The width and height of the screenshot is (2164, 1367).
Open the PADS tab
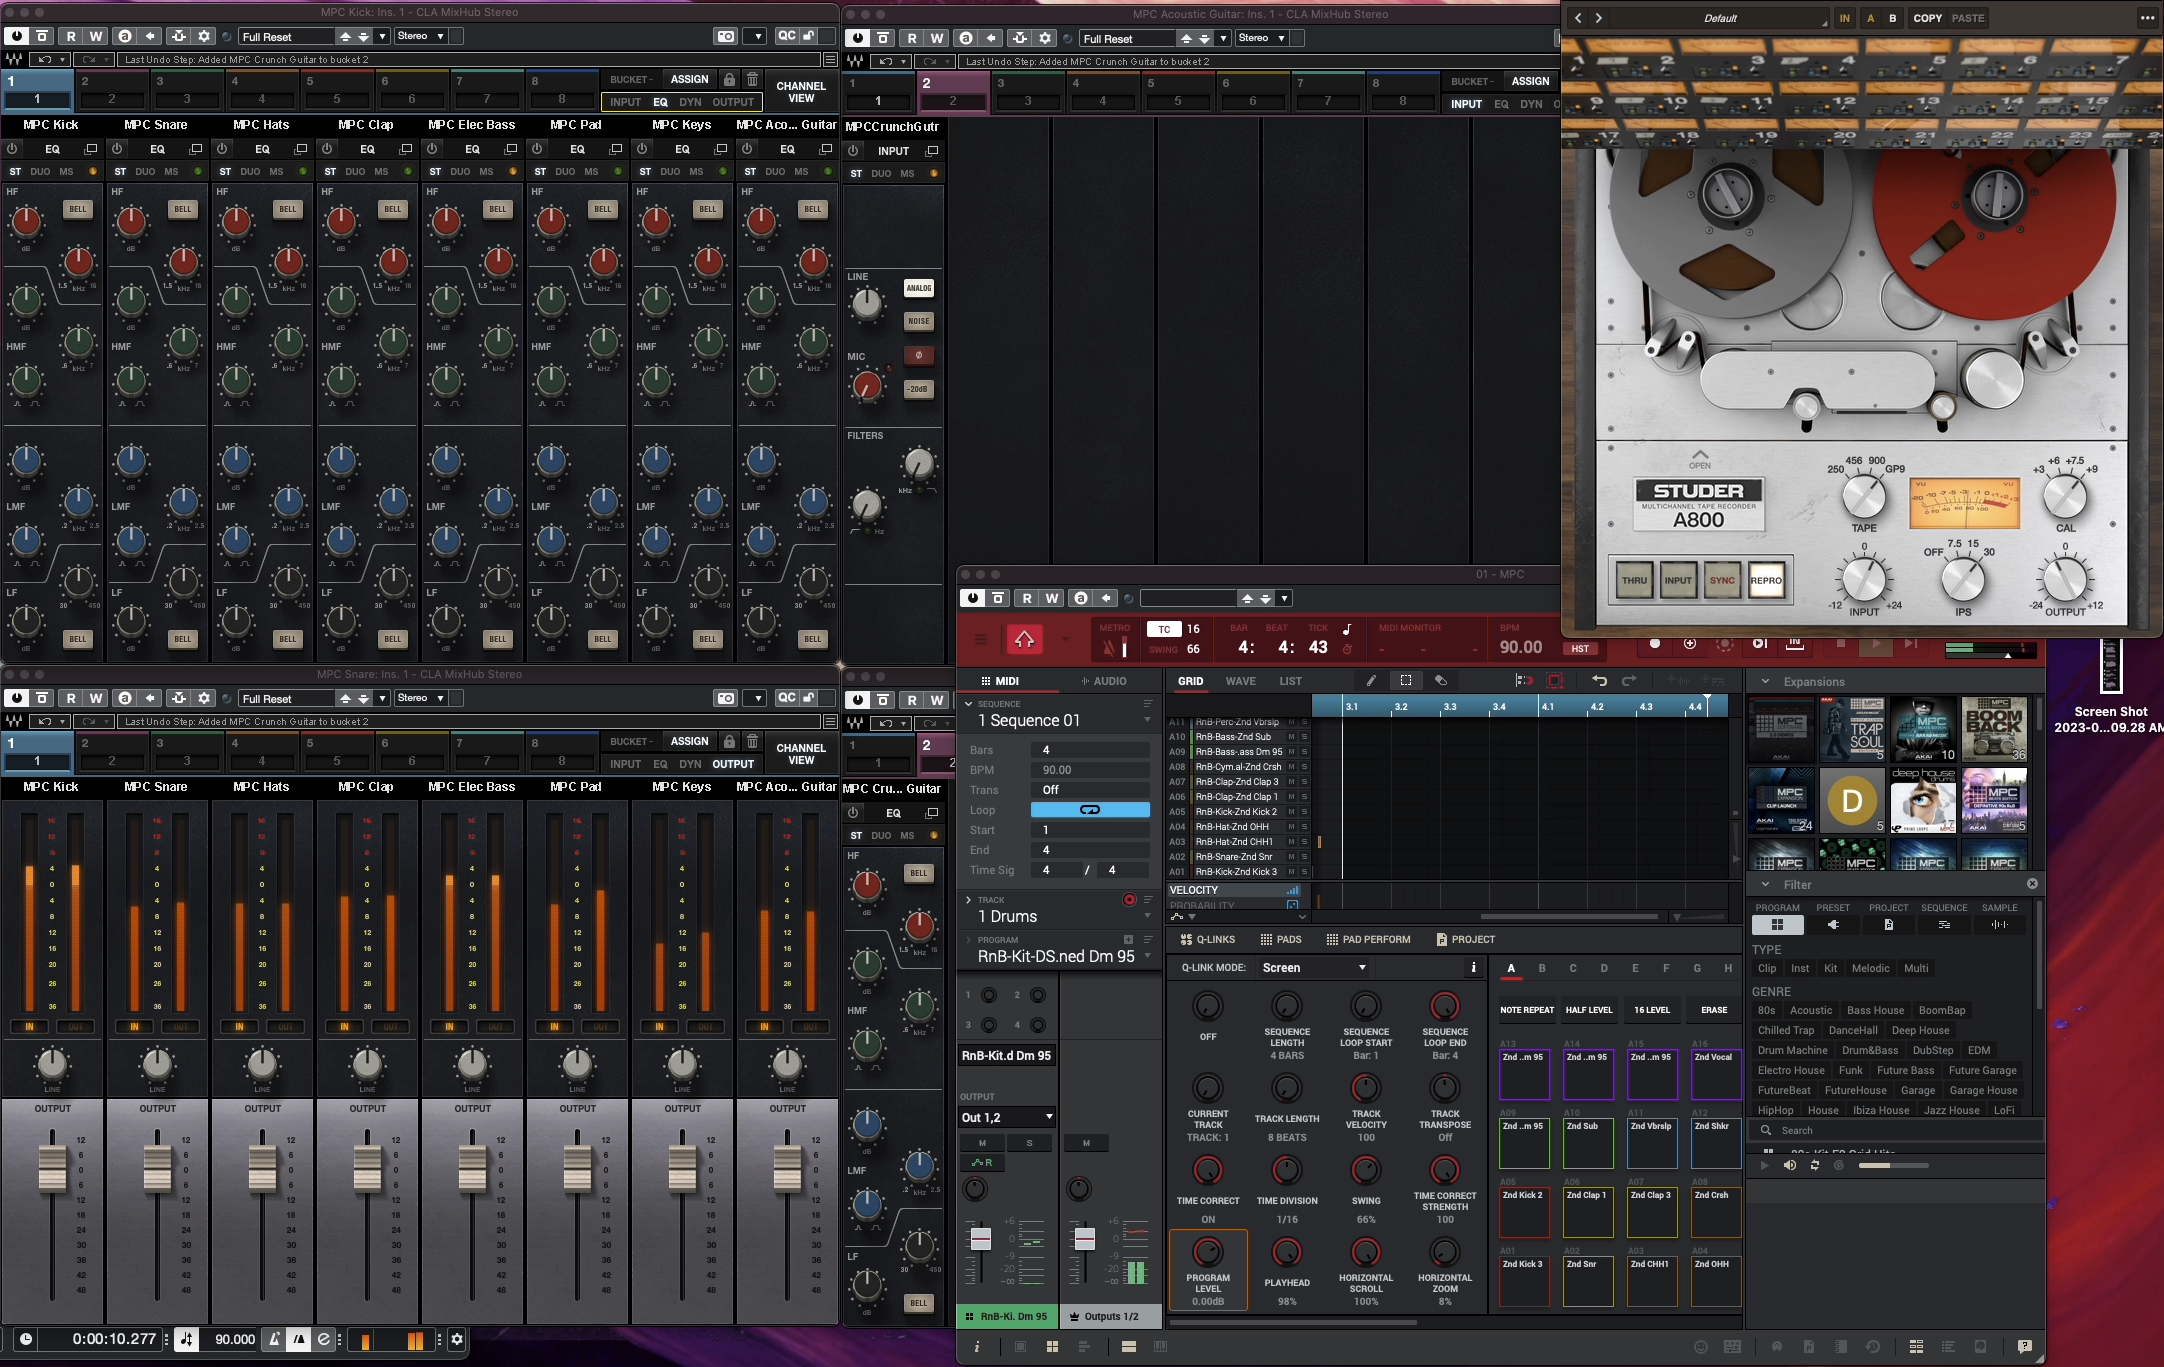tap(1281, 939)
